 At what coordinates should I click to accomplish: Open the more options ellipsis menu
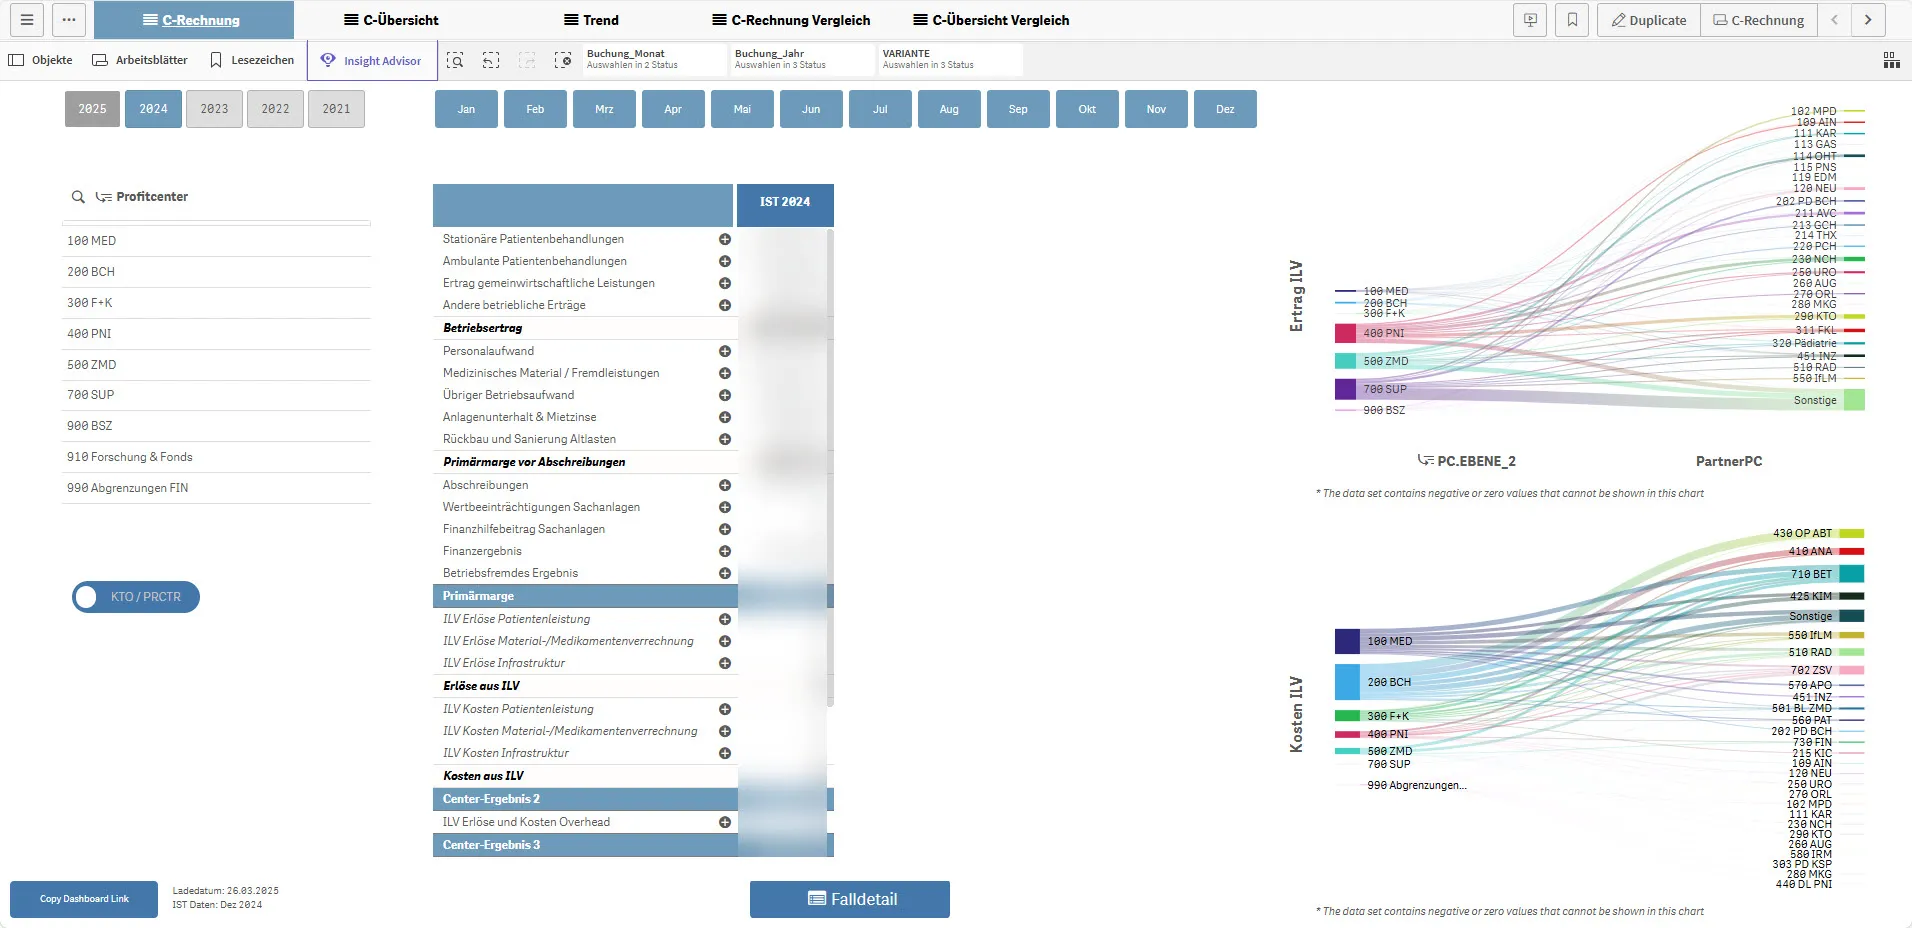[68, 20]
